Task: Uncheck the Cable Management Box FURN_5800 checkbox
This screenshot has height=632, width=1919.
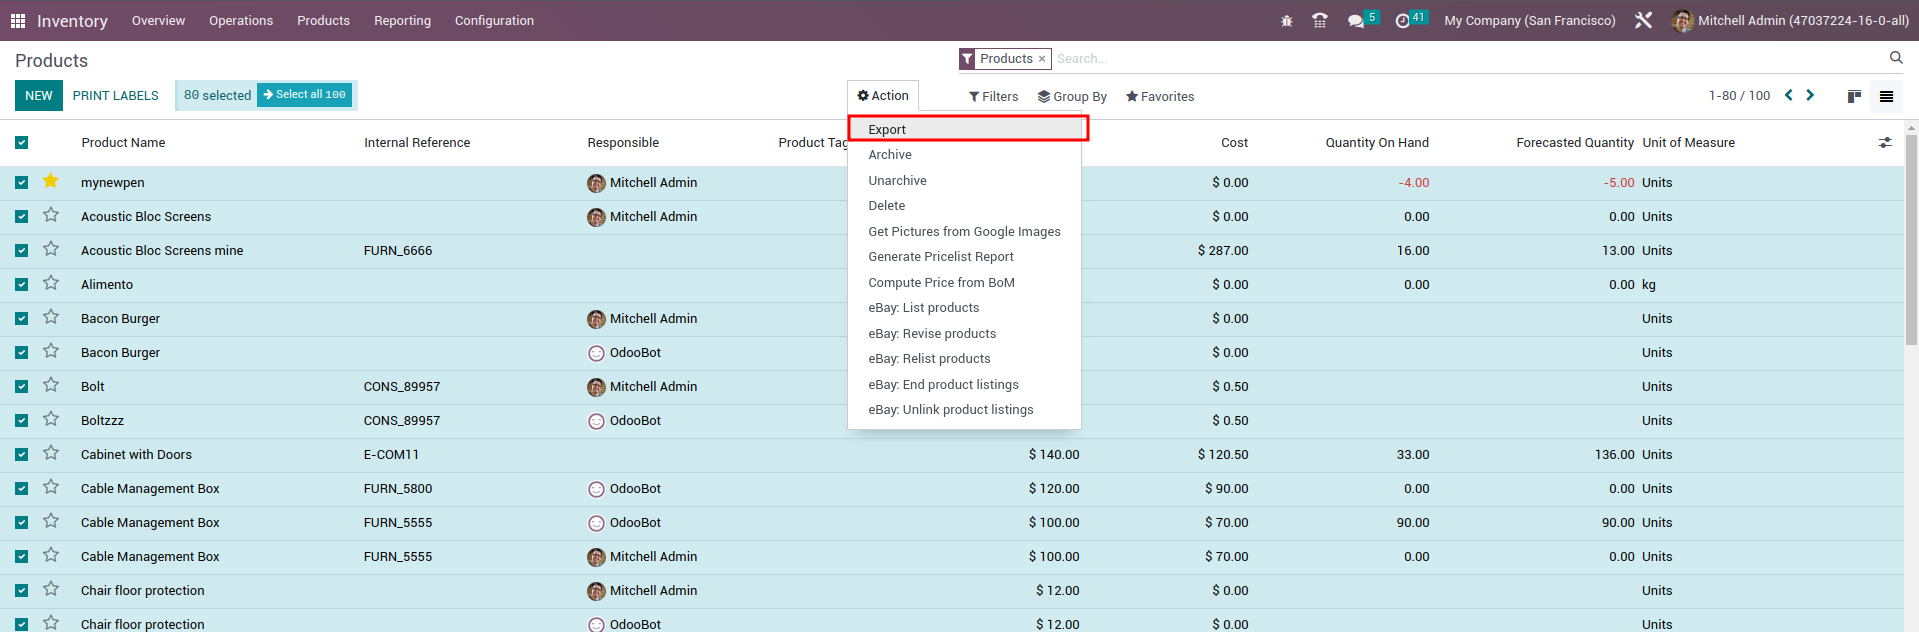Action: 21,489
